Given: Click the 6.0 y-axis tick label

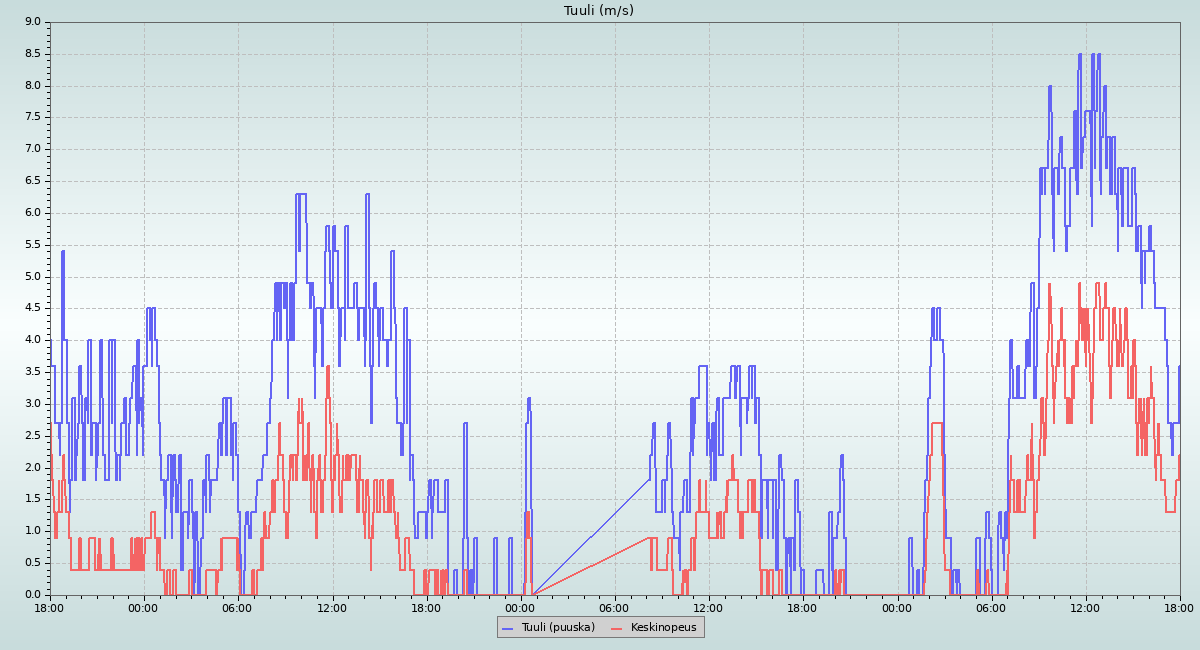Looking at the screenshot, I should 33,213.
